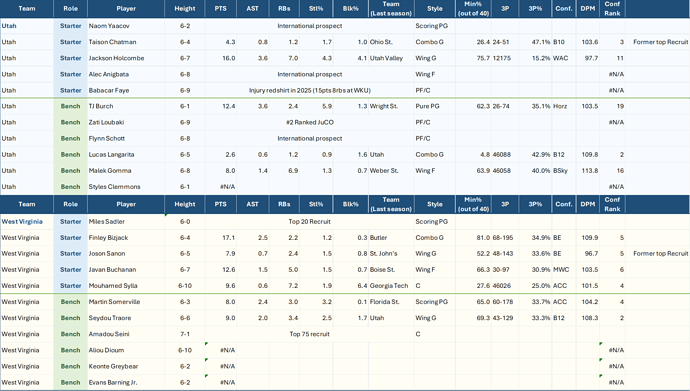Select the Amadou Seini name cell
The height and width of the screenshot is (391, 690).
(x=126, y=334)
